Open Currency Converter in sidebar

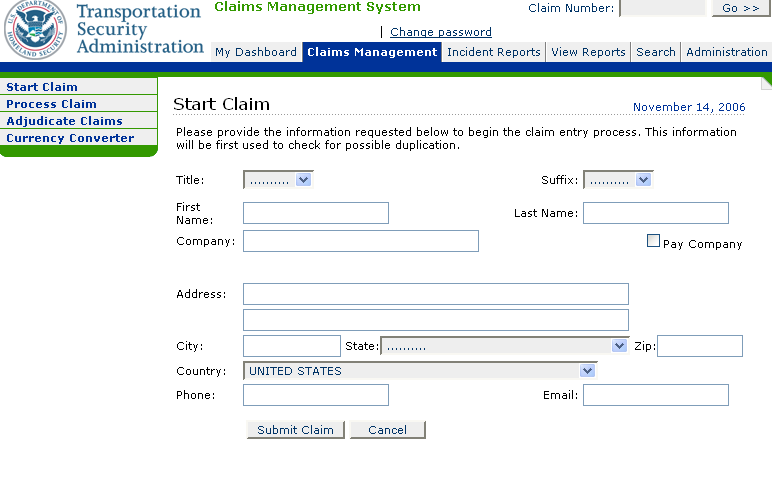pyautogui.click(x=78, y=138)
